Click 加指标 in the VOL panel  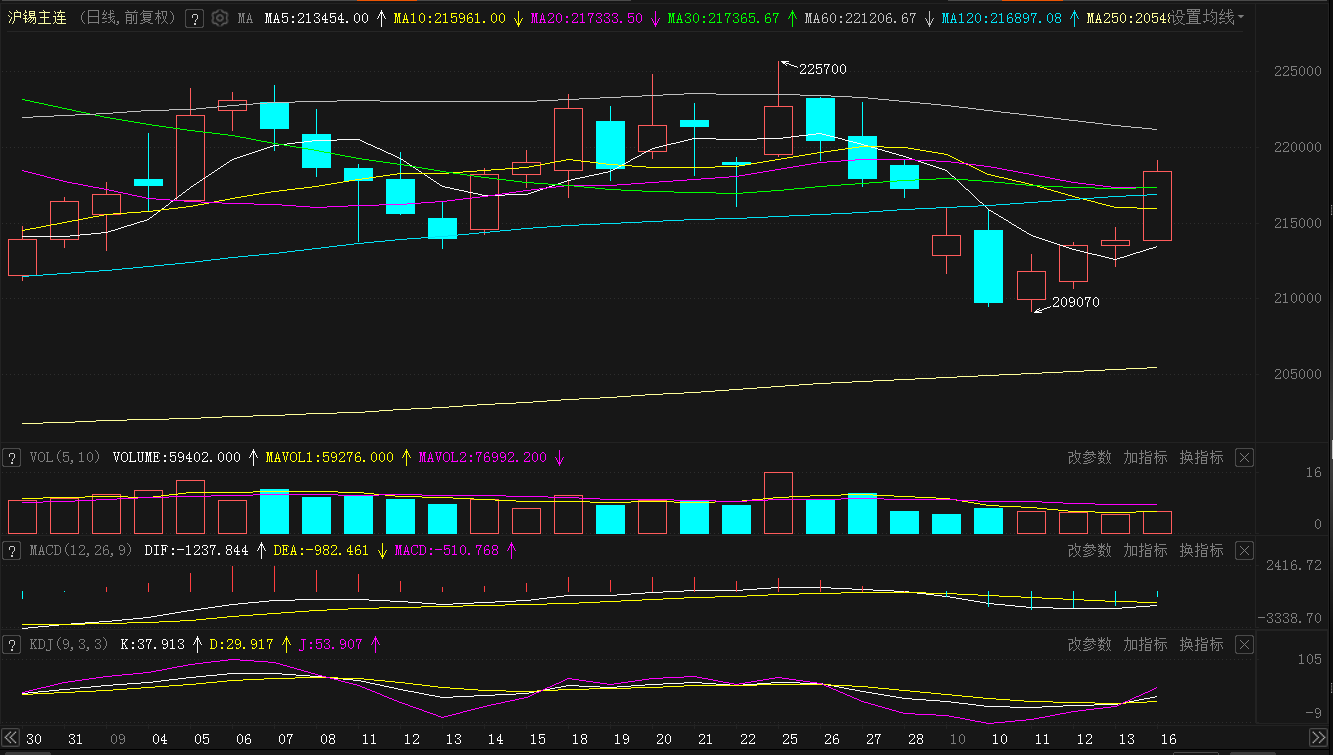tap(1145, 457)
